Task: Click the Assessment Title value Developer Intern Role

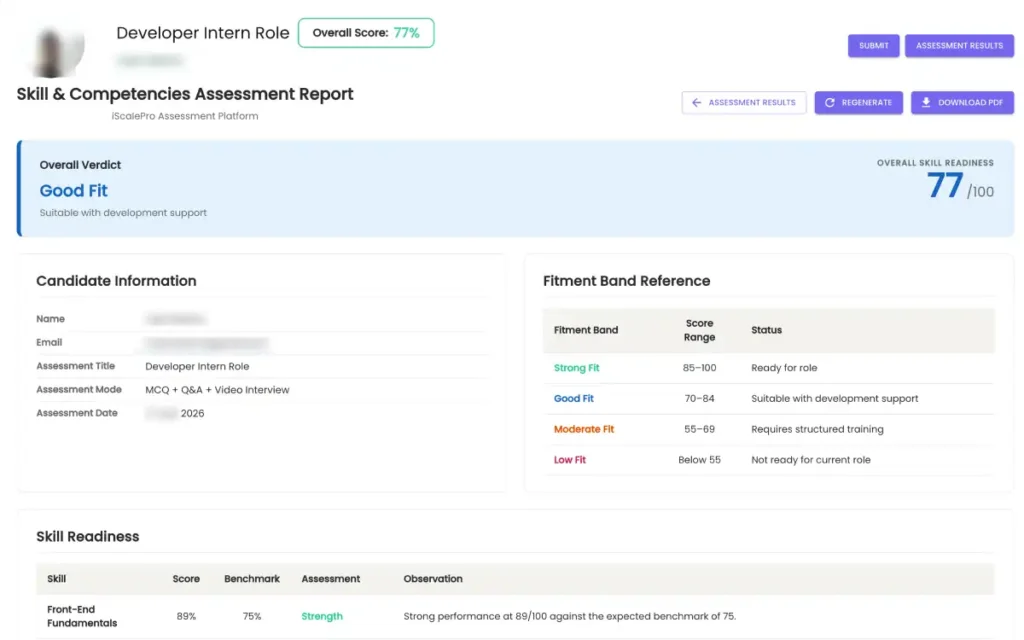Action: (x=197, y=366)
